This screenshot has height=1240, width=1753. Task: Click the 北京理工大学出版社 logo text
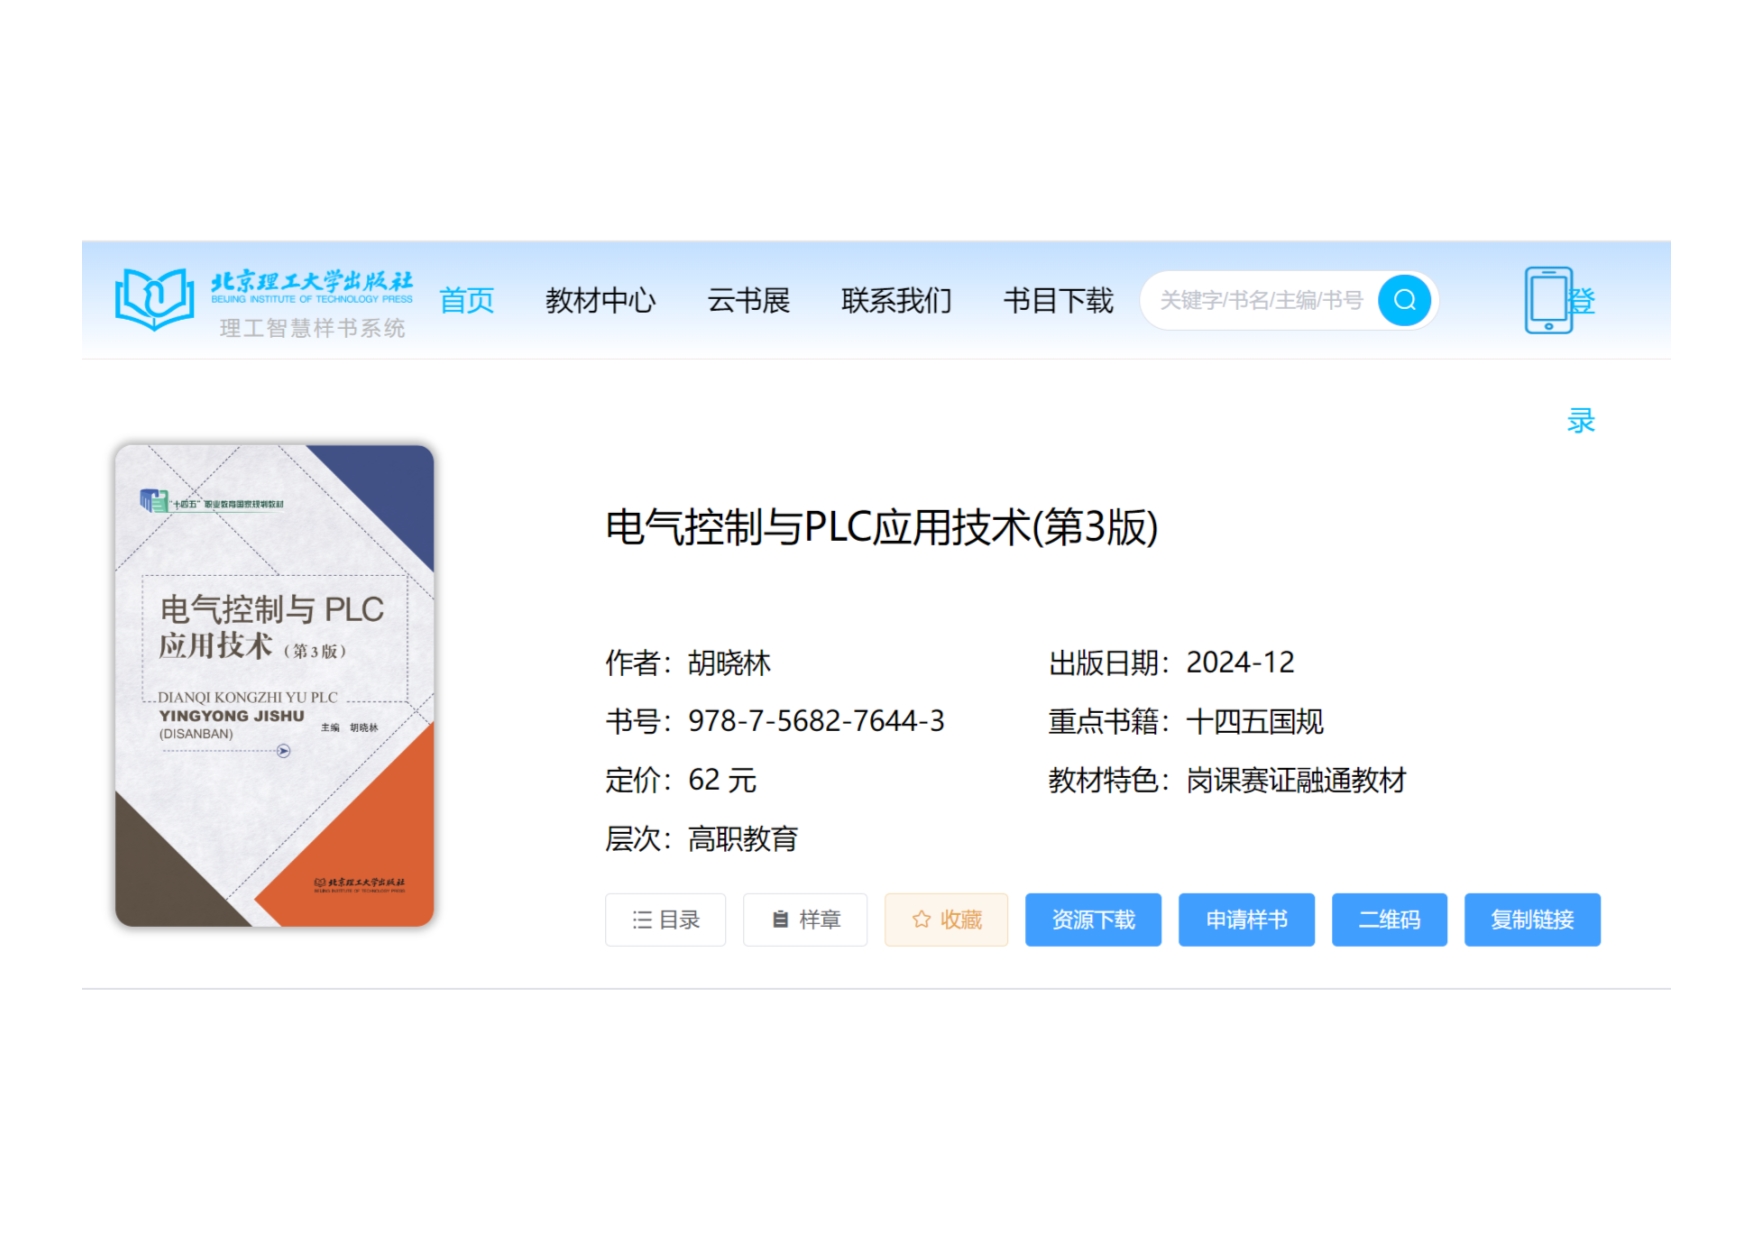pos(311,285)
